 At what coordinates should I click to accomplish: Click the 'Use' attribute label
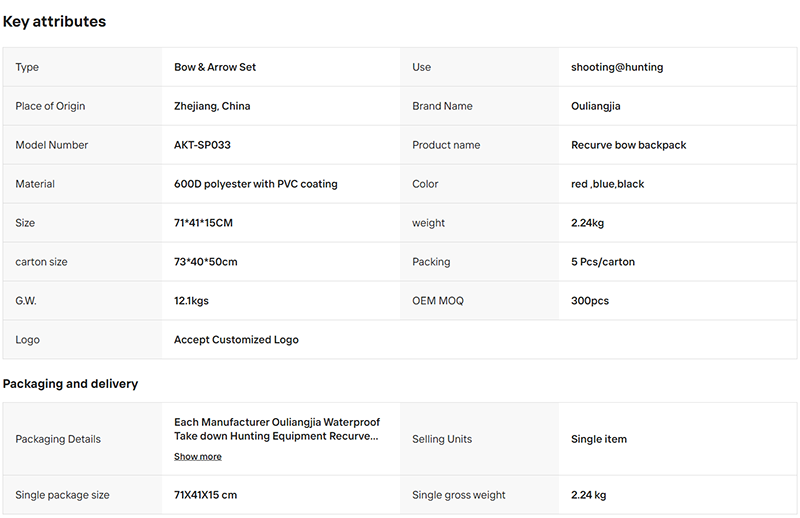point(421,67)
